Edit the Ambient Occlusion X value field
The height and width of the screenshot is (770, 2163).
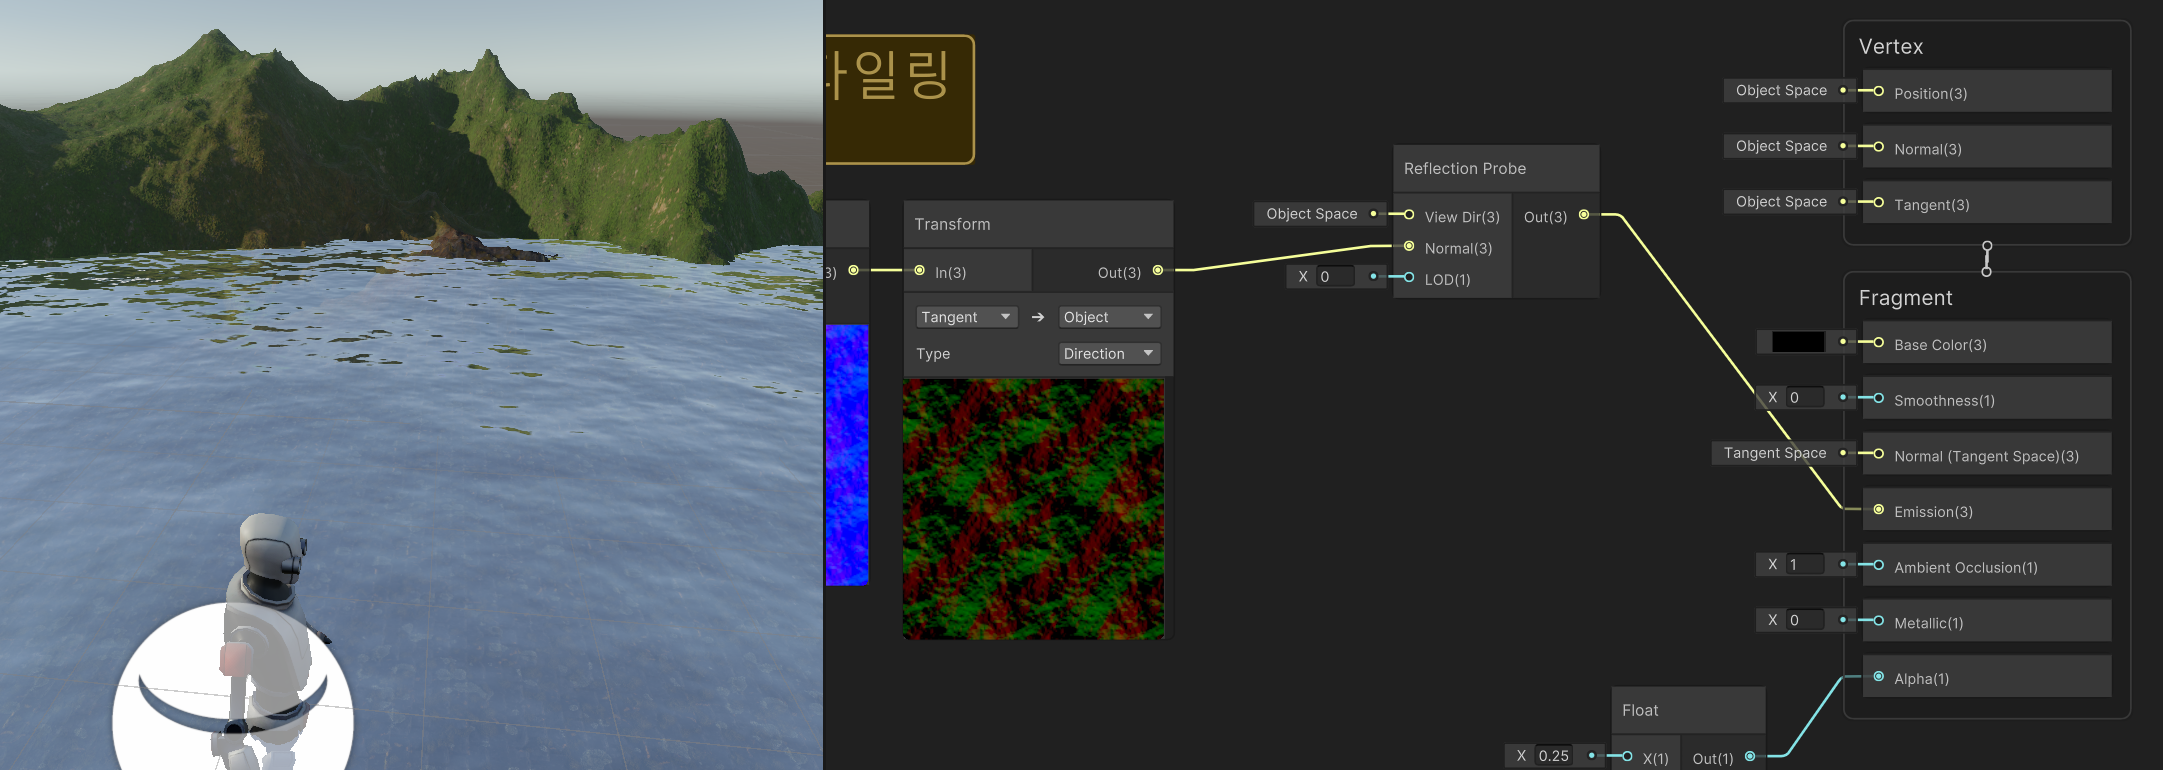(x=1806, y=565)
